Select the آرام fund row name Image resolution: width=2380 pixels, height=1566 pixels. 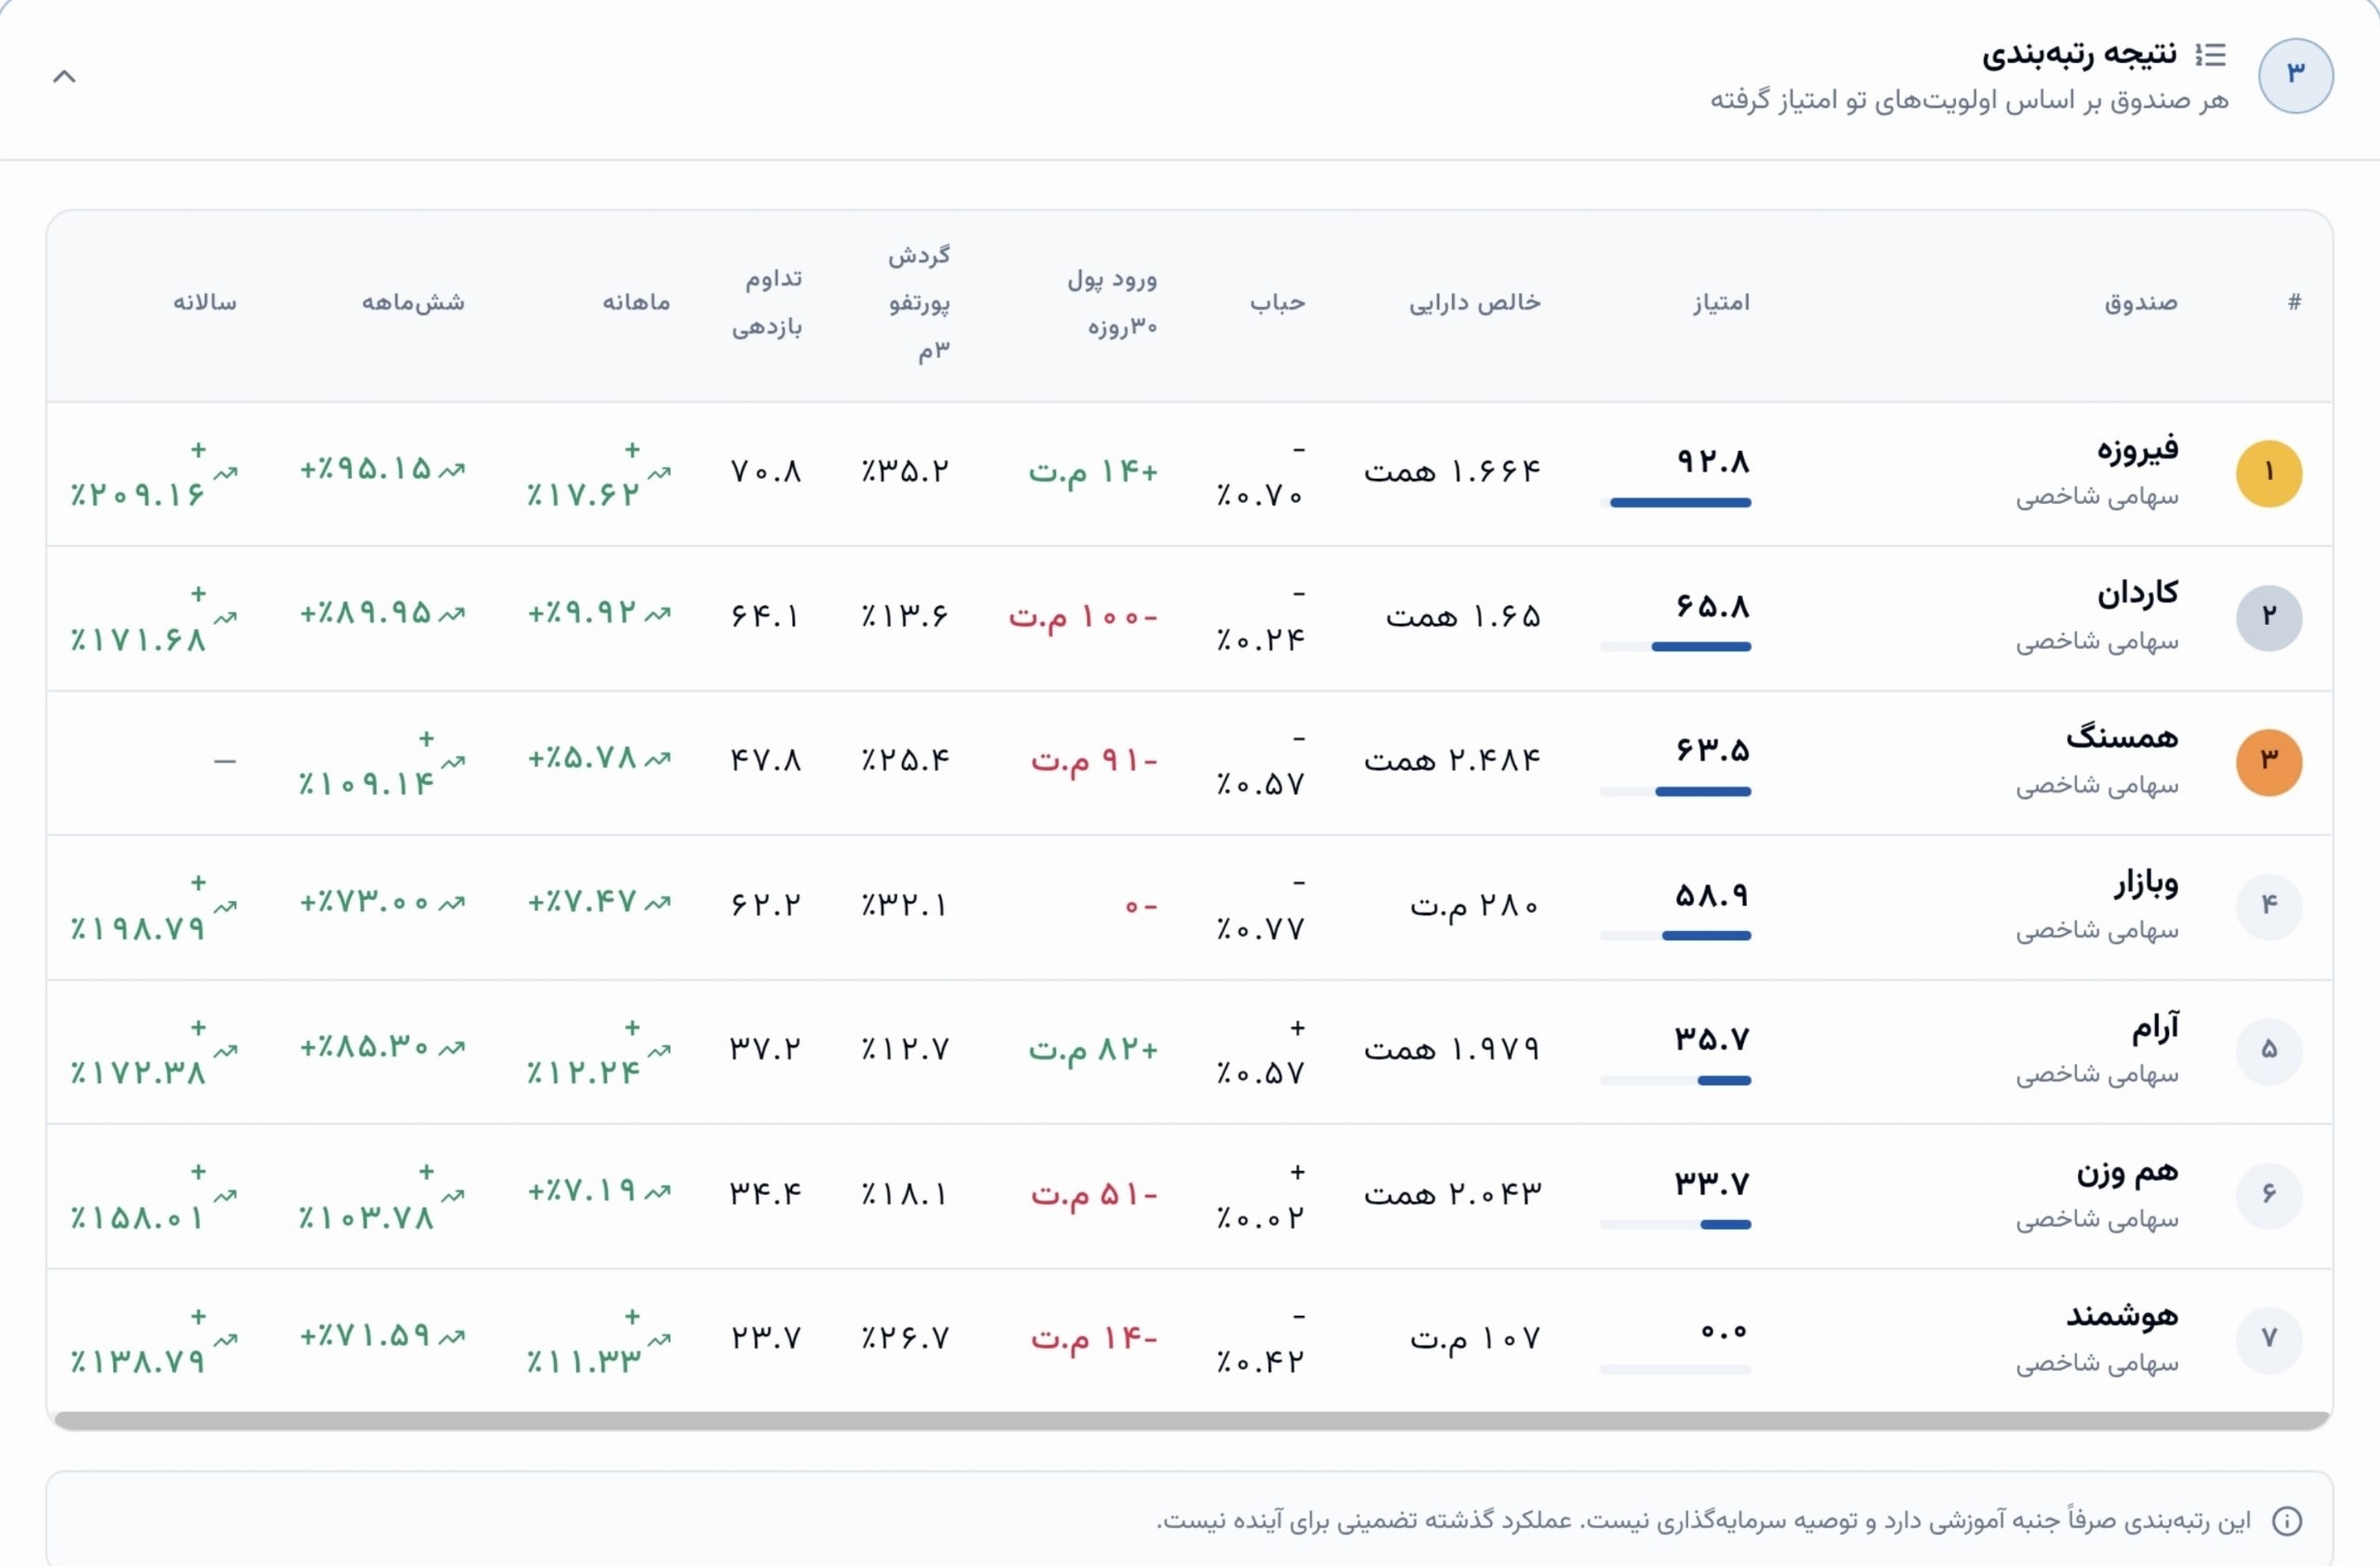pos(2155,1027)
